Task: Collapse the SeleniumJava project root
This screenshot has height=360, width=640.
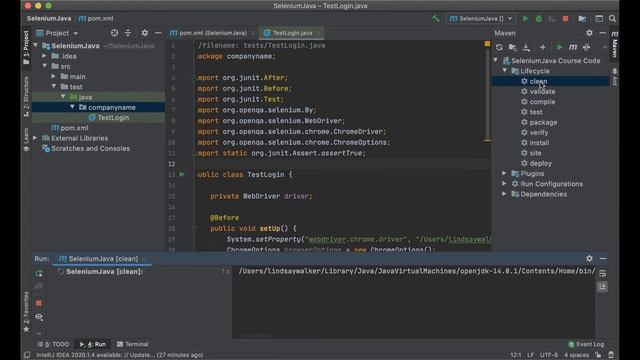Action: coord(36,46)
